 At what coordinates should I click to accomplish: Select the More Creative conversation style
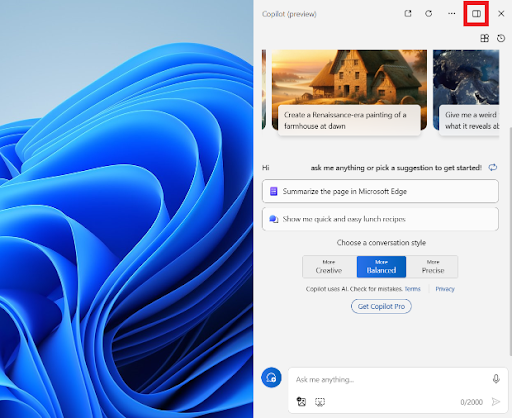329,267
